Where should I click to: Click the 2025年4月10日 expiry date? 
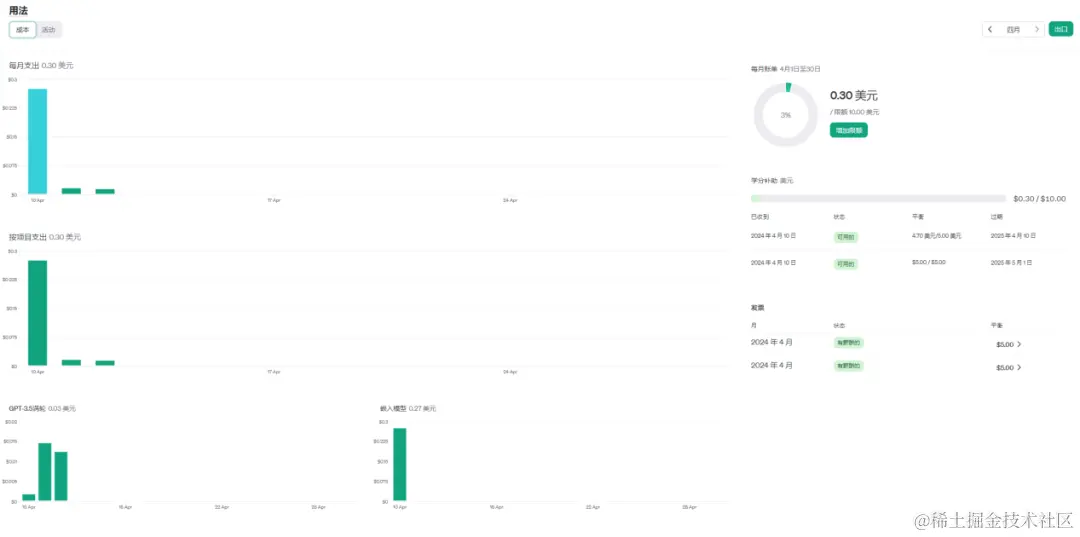(x=1012, y=235)
